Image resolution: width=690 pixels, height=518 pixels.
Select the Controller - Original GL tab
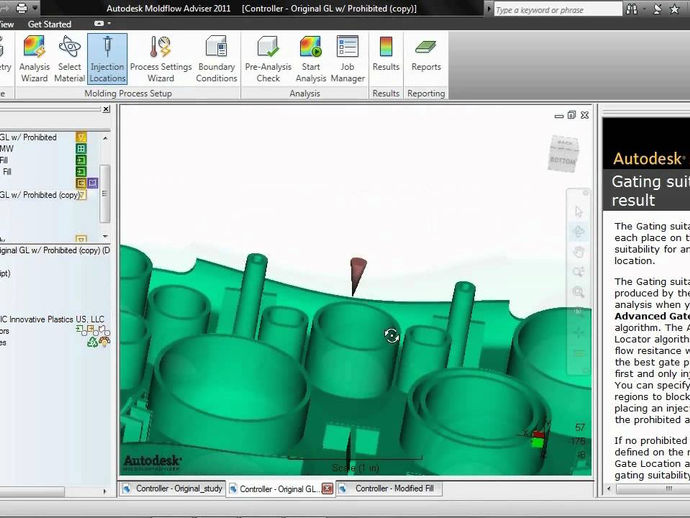277,489
